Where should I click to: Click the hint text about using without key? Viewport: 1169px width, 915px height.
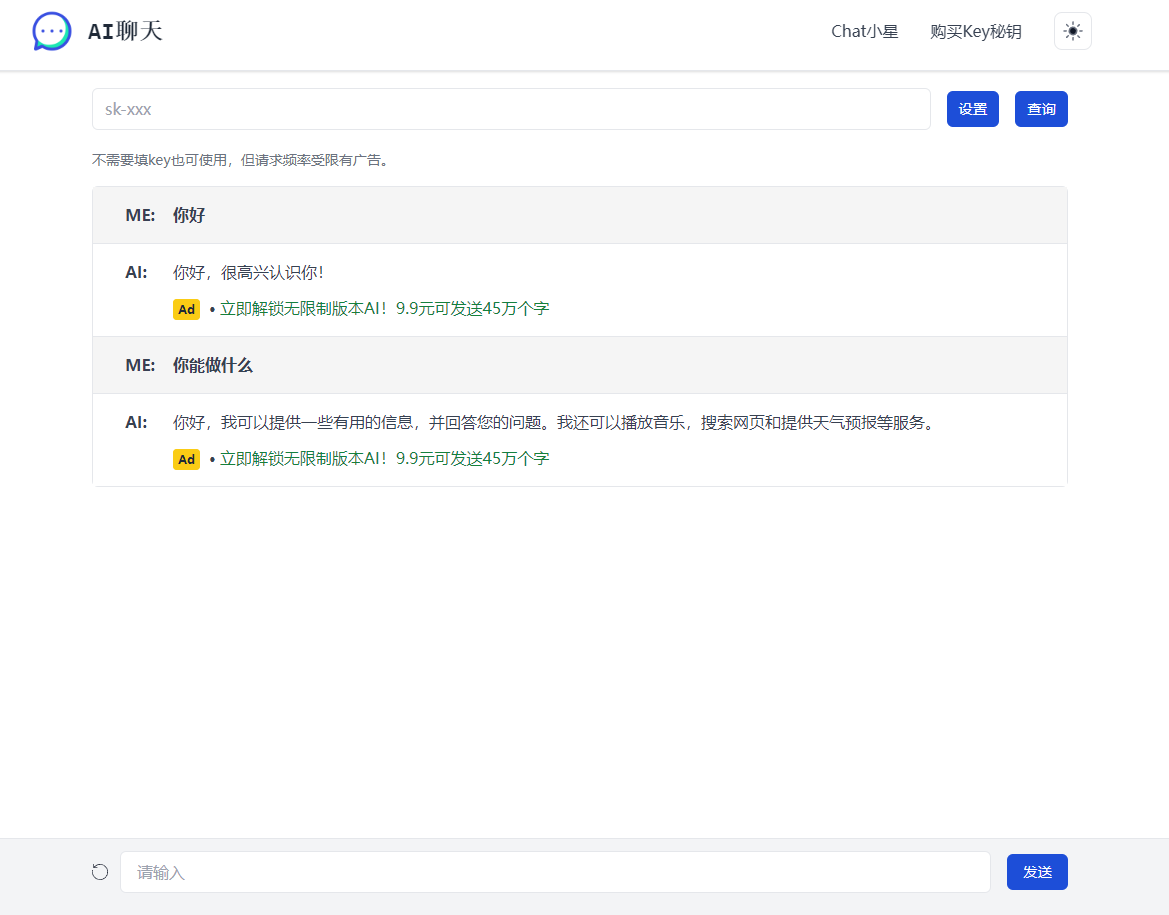[x=240, y=160]
